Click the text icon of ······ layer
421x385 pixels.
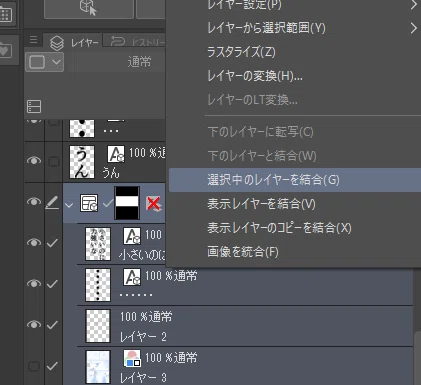[x=132, y=277]
